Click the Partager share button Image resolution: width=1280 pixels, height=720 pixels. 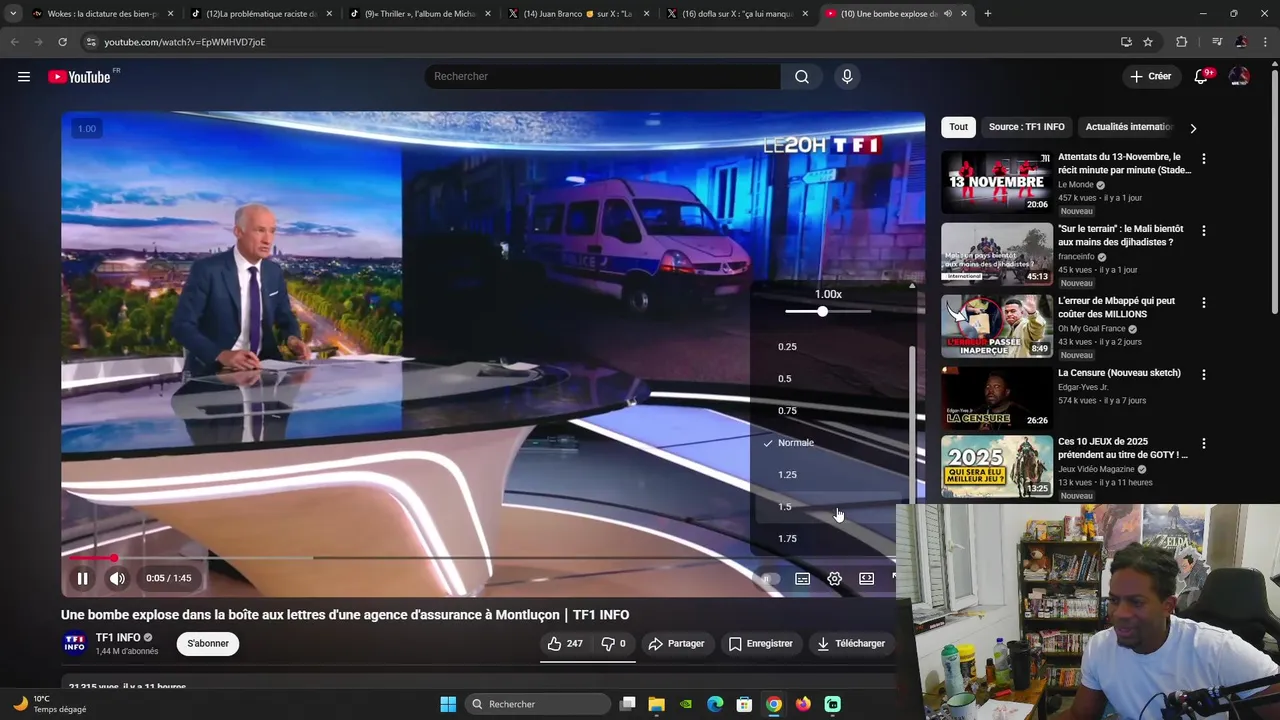point(677,644)
